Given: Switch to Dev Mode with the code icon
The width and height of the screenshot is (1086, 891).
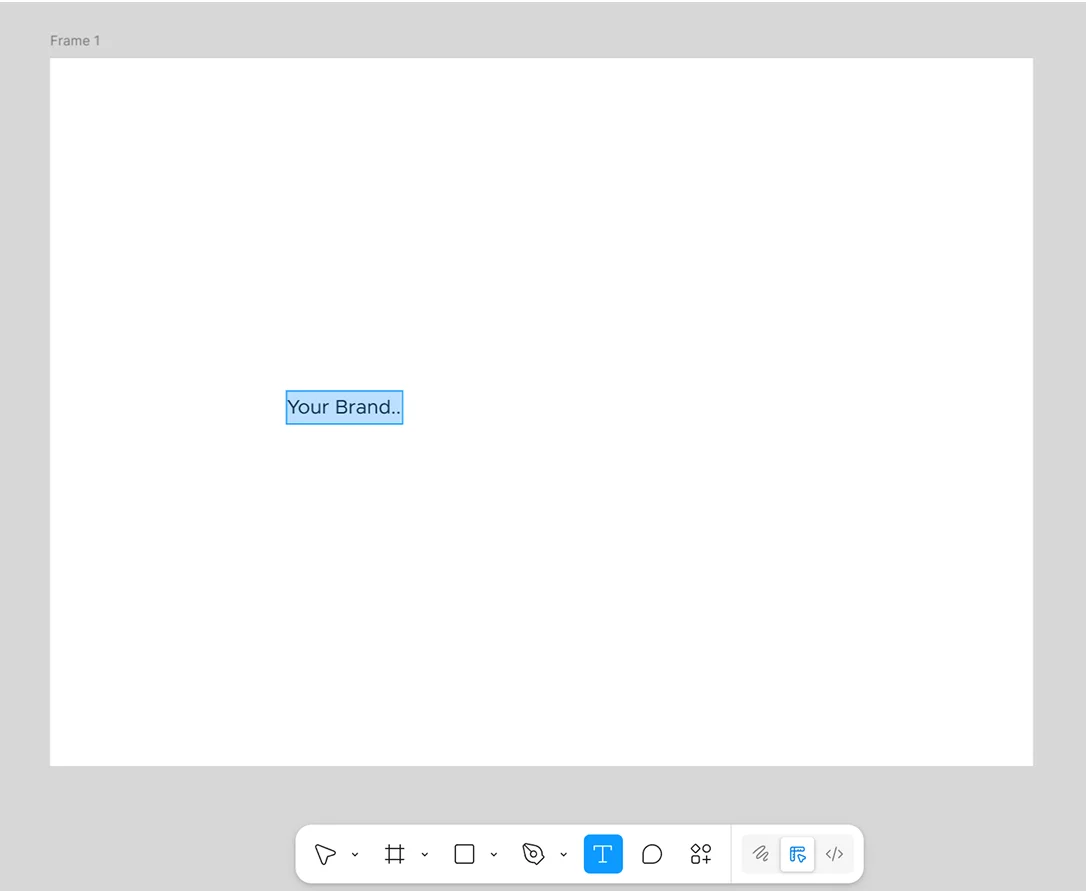Looking at the screenshot, I should pyautogui.click(x=835, y=854).
